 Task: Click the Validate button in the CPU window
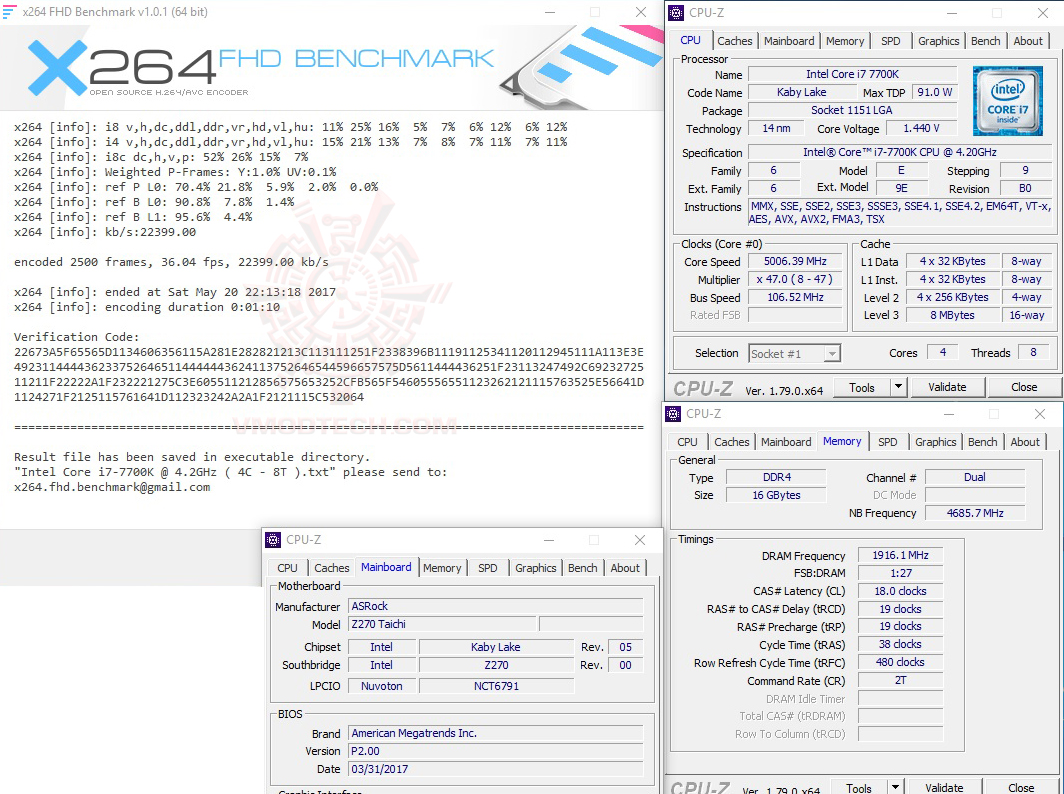(x=947, y=386)
